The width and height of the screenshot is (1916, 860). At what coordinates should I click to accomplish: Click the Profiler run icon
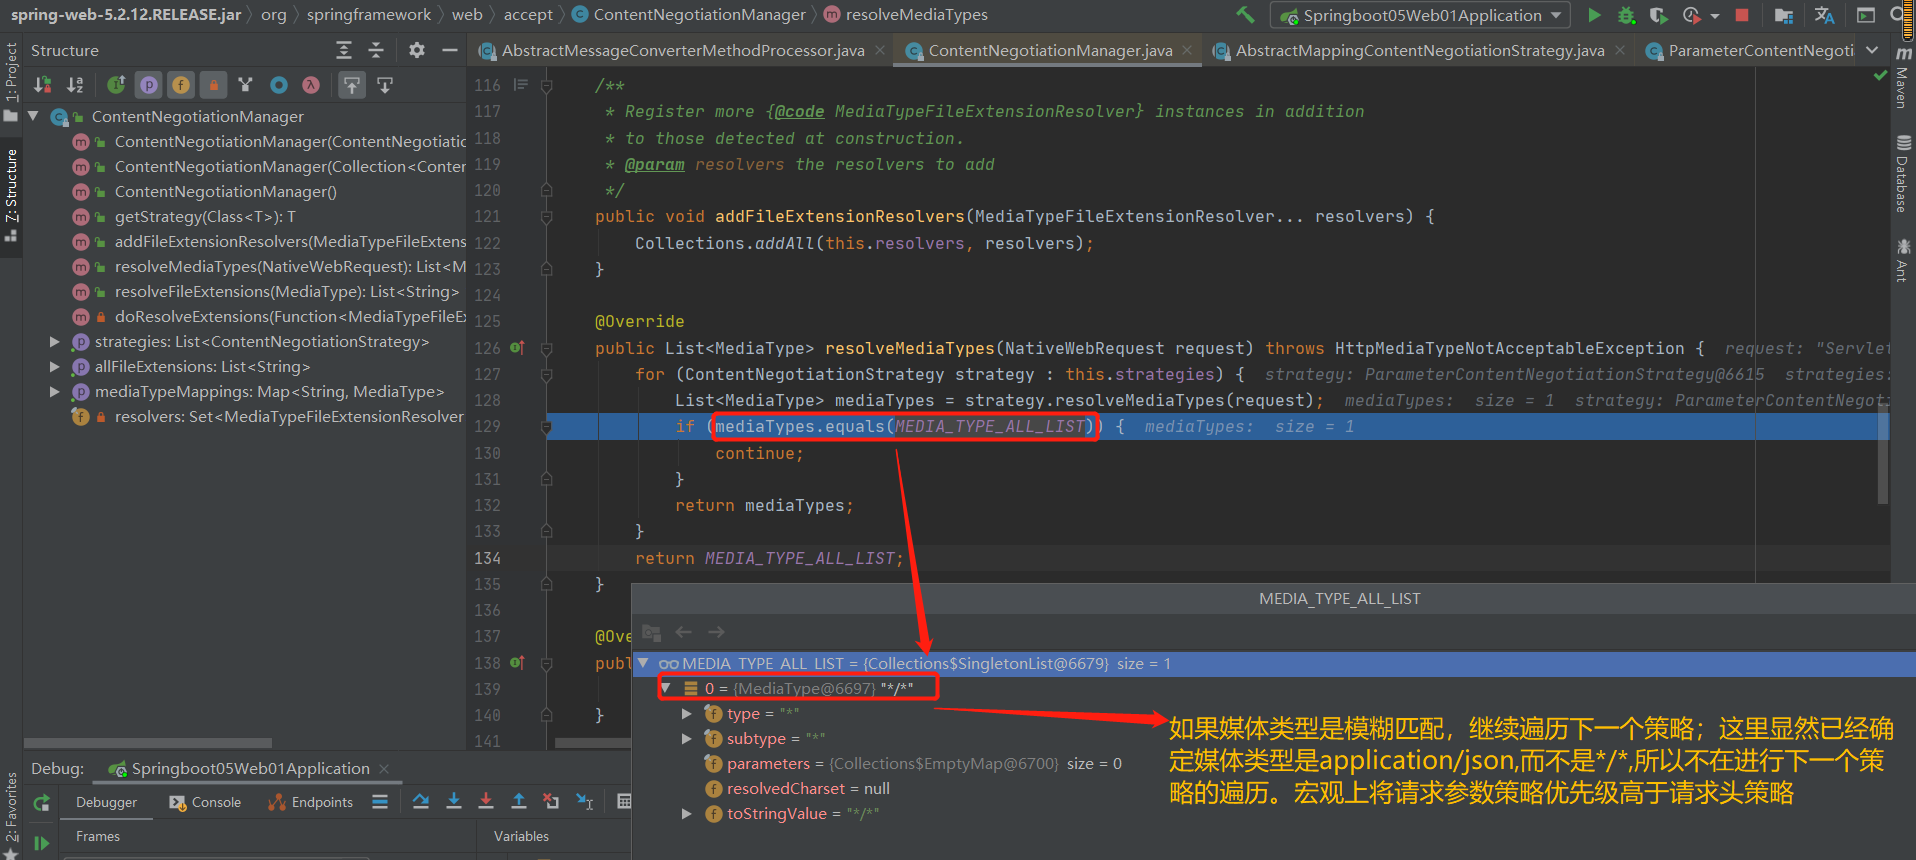pos(1691,15)
